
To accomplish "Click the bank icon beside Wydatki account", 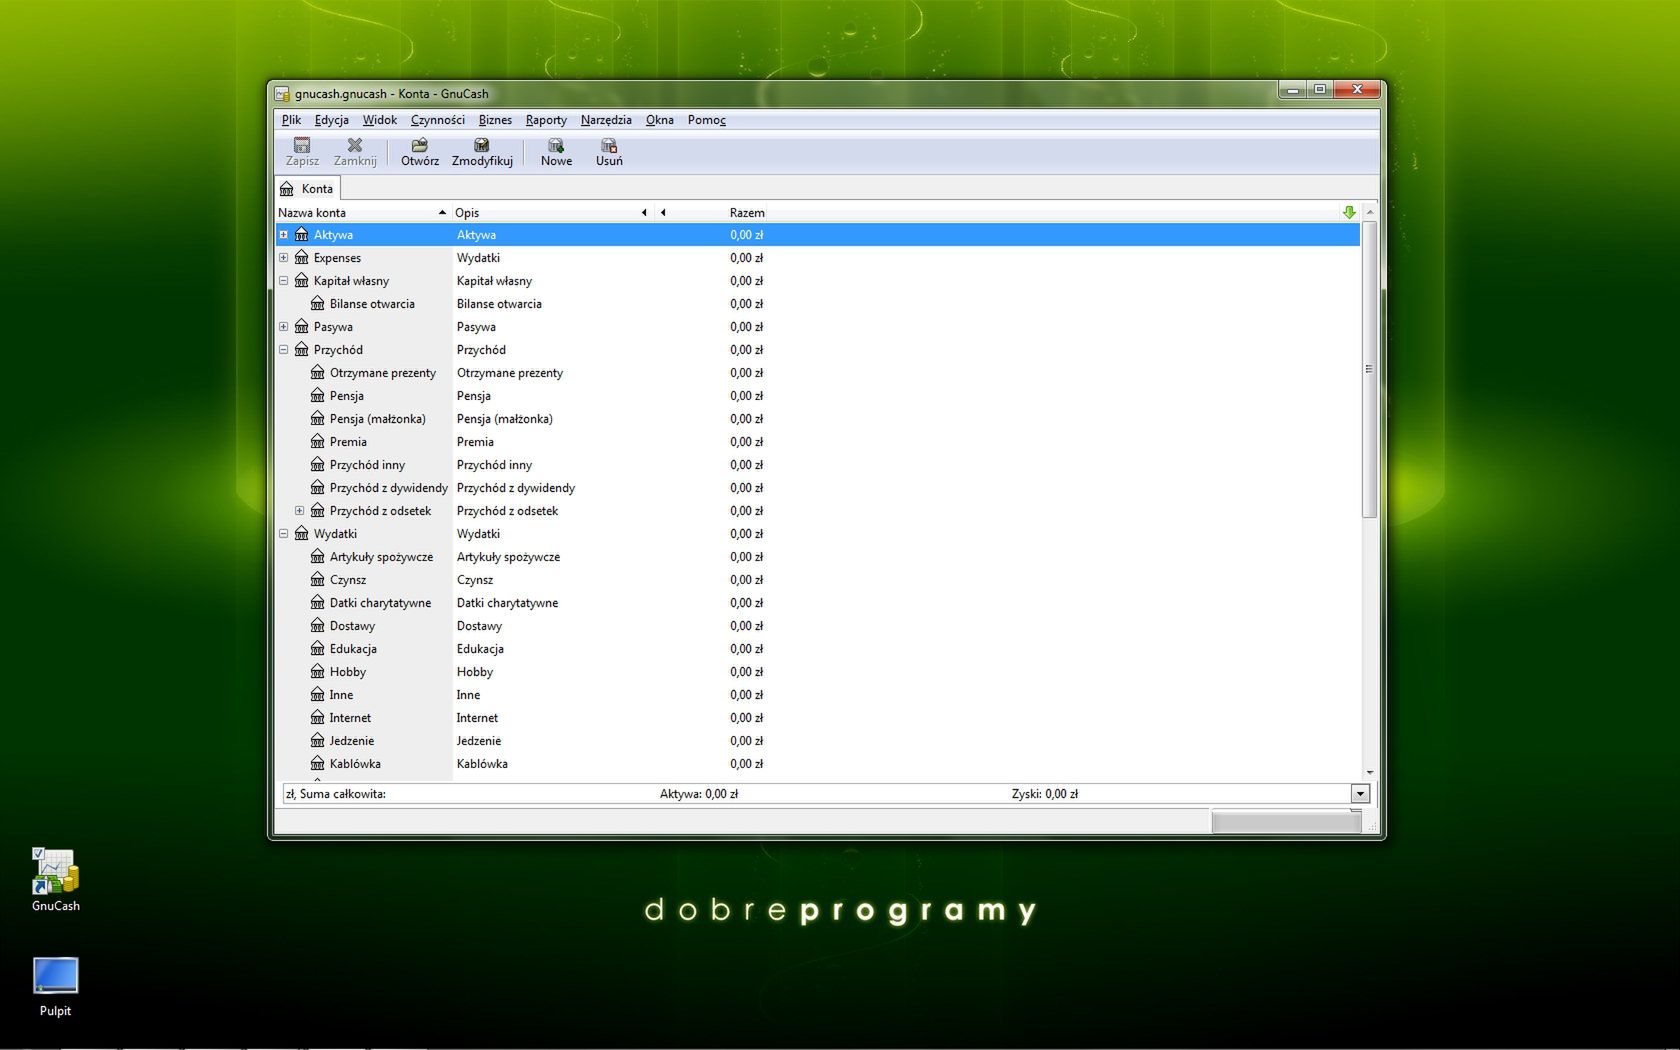I will (x=301, y=534).
